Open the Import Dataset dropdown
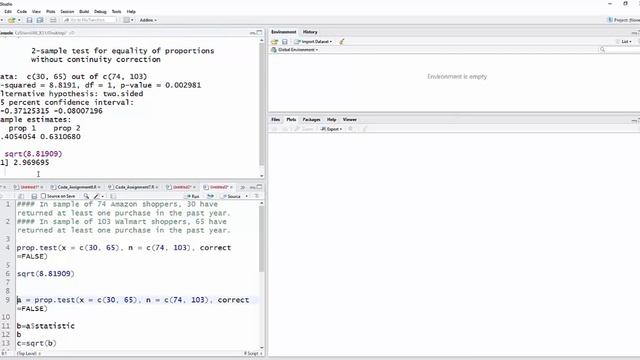The image size is (640, 360). (313, 42)
